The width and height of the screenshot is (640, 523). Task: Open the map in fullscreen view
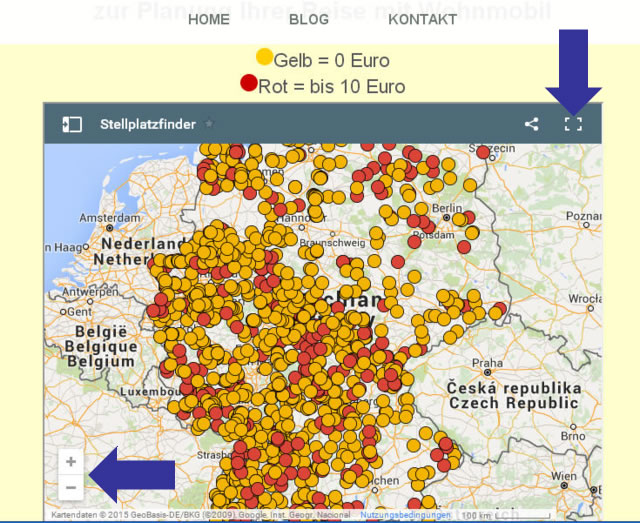pos(573,124)
